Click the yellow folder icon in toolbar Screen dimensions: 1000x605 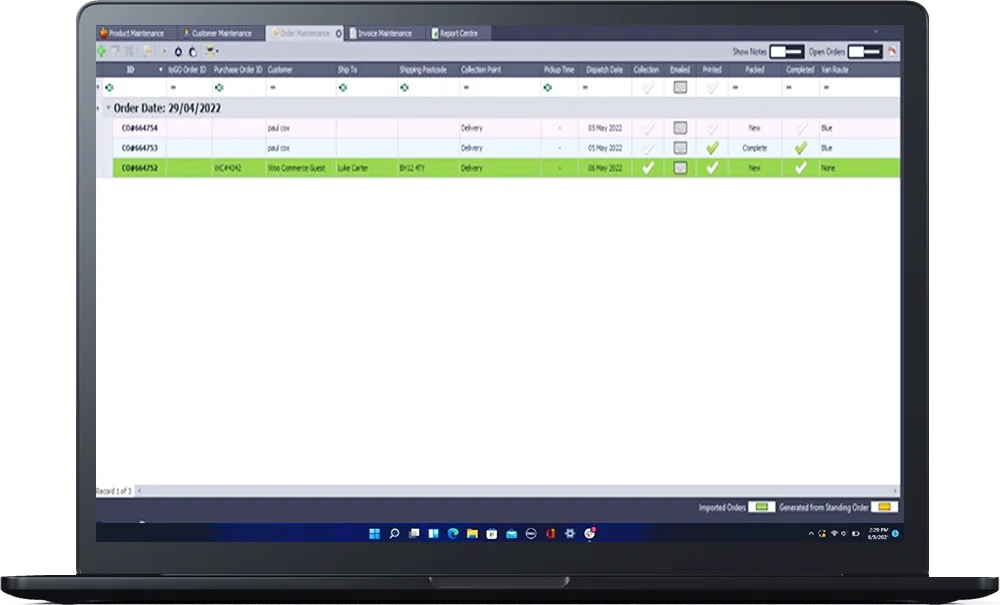pos(148,52)
